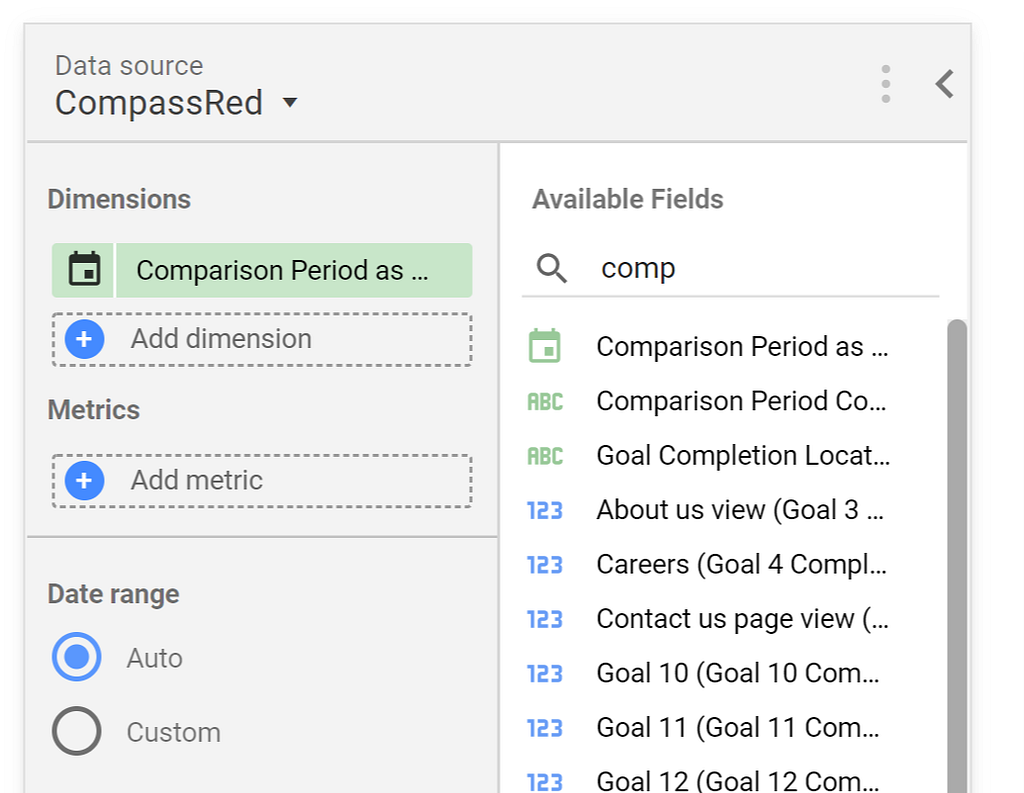Open the CompassRed data source dropdown arrow
The height and width of the screenshot is (793, 1024).
point(289,103)
